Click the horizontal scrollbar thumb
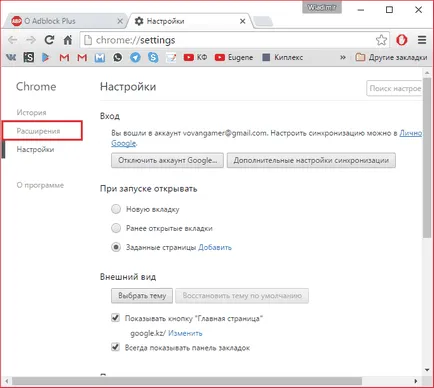Screen dimensions: 434x388 [187, 381]
